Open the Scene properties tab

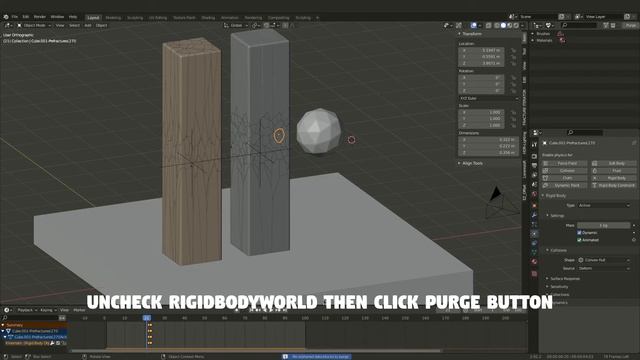534,185
